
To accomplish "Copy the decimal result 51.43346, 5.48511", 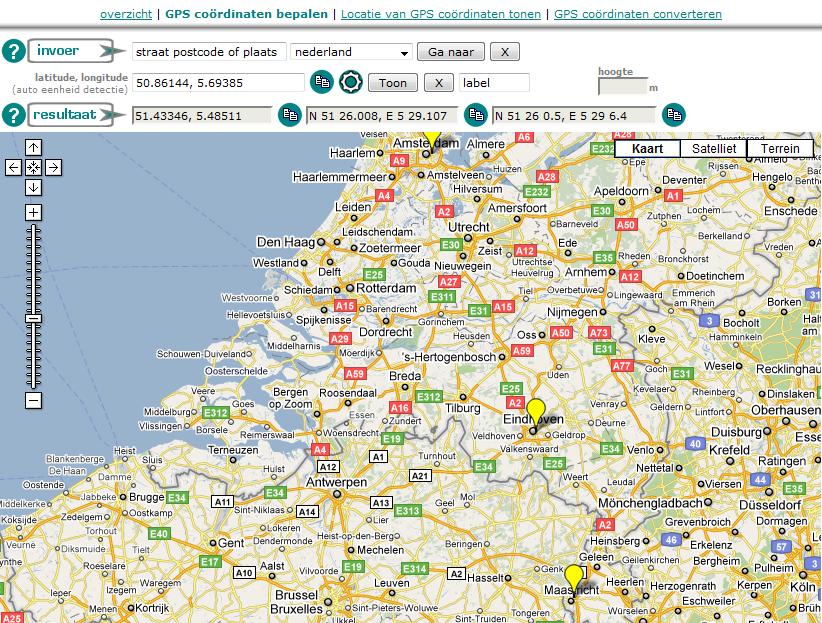I will pyautogui.click(x=289, y=115).
